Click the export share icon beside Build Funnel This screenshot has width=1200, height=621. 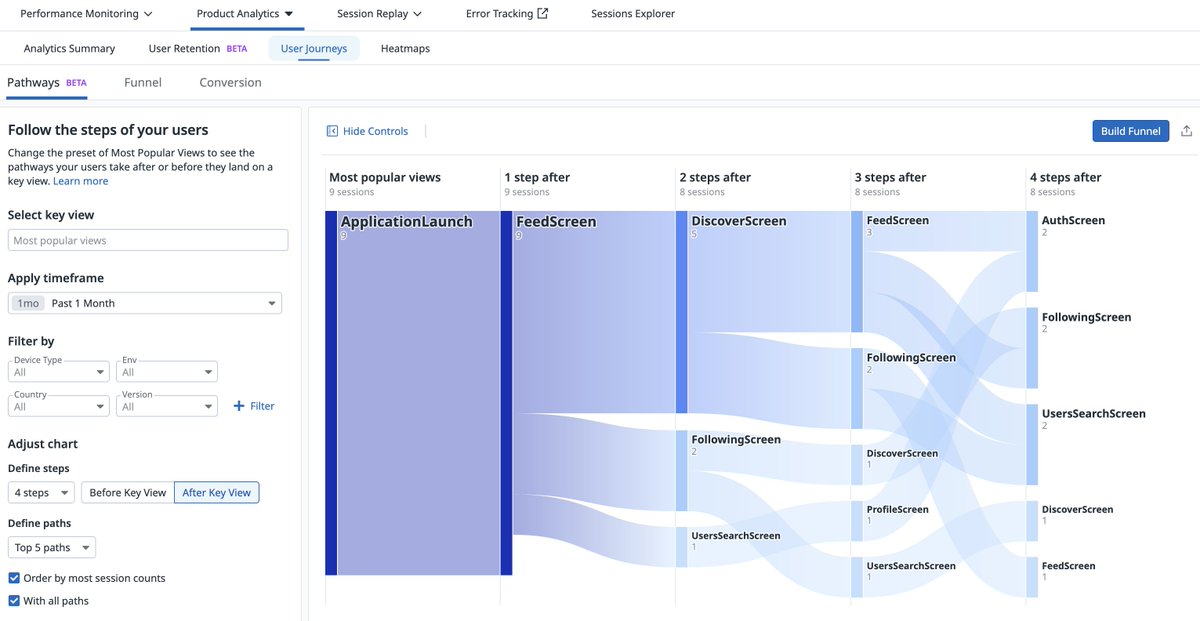tap(1187, 131)
